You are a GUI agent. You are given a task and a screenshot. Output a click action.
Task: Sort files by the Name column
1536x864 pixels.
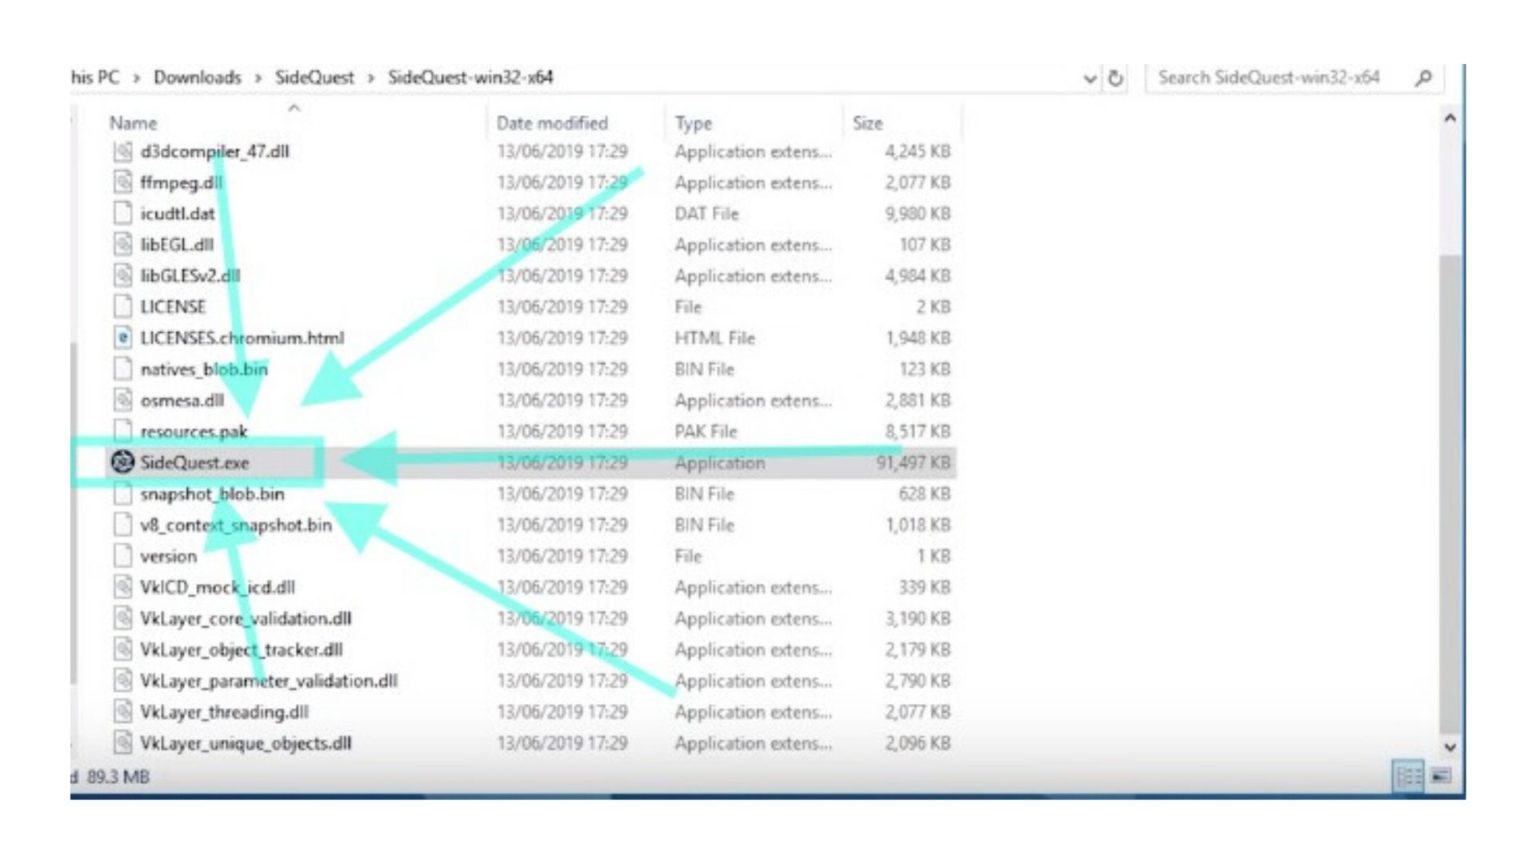134,123
